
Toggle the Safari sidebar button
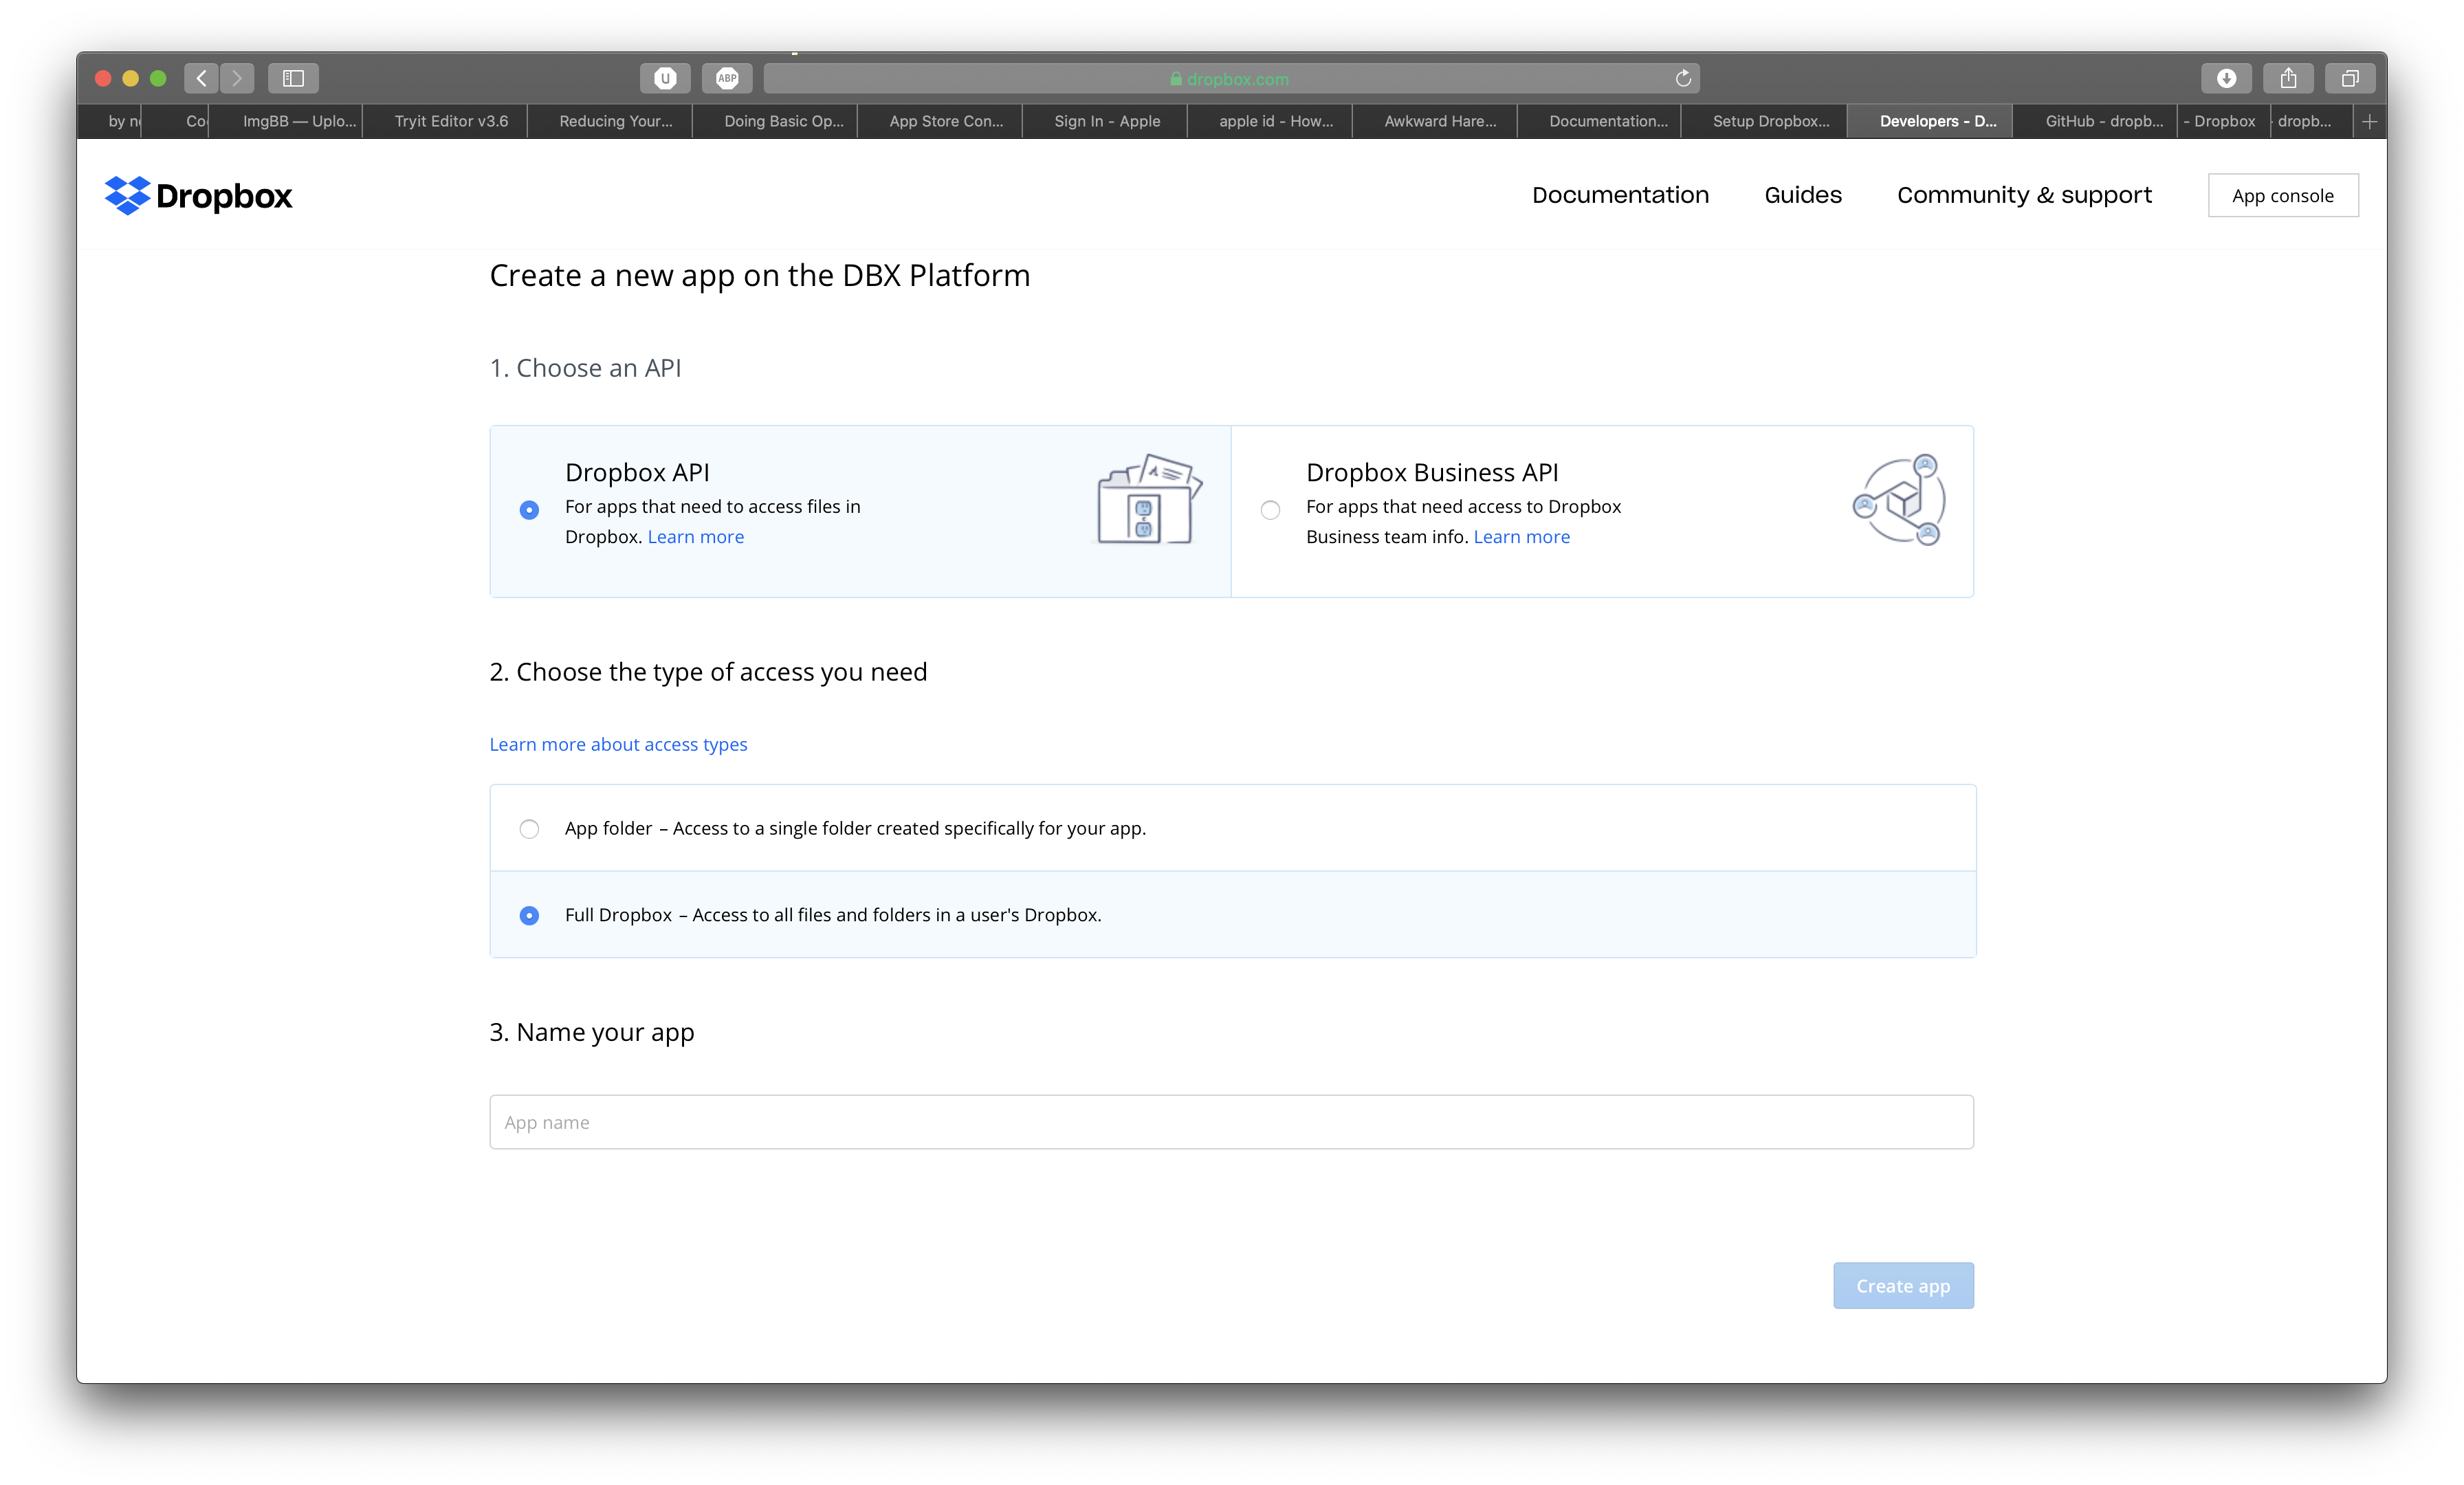[x=293, y=78]
